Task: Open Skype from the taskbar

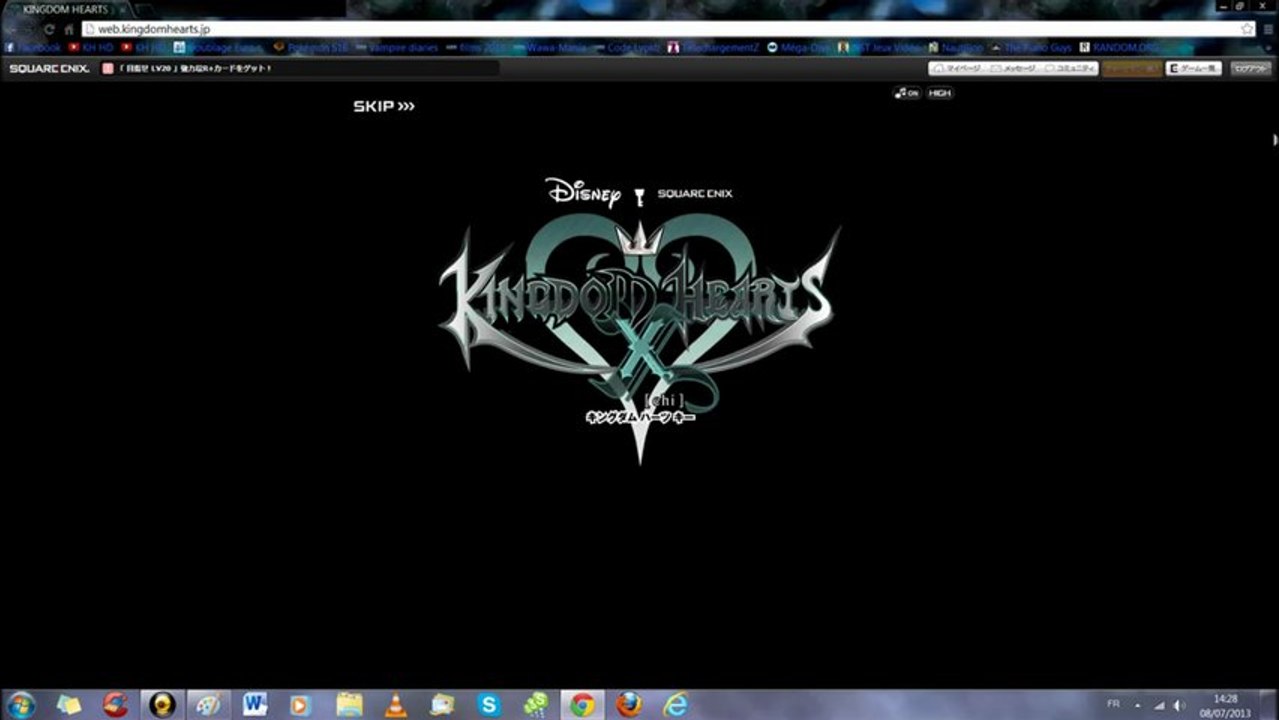Action: (x=489, y=704)
